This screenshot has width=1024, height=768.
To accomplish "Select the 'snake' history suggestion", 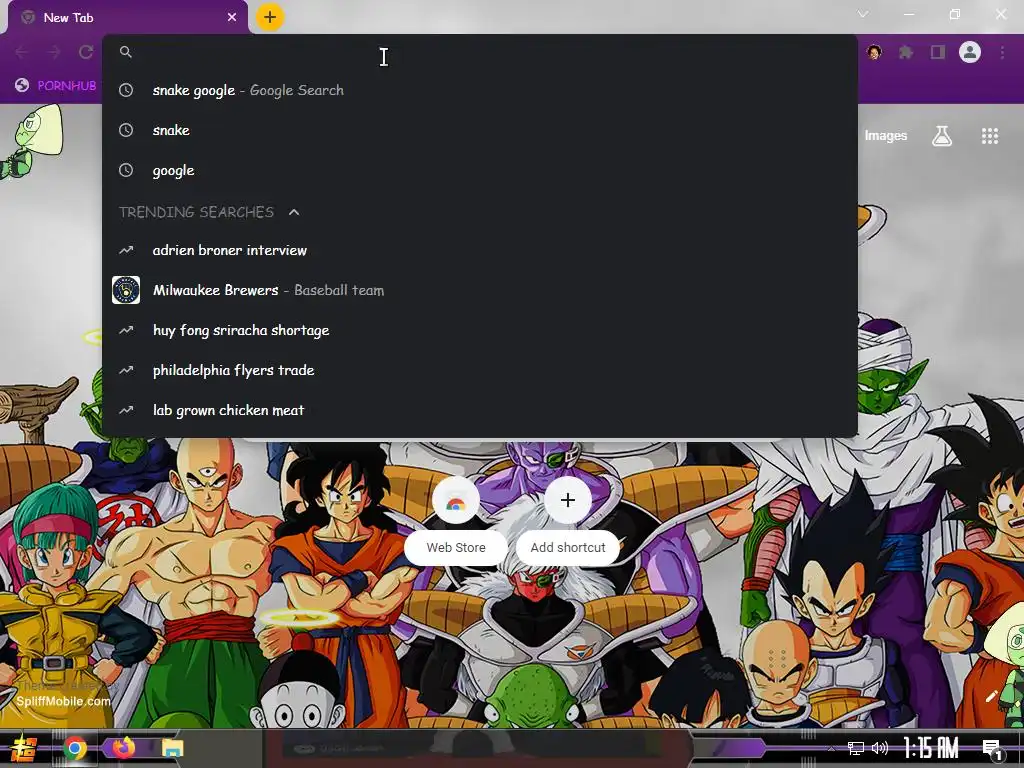I will [480, 130].
